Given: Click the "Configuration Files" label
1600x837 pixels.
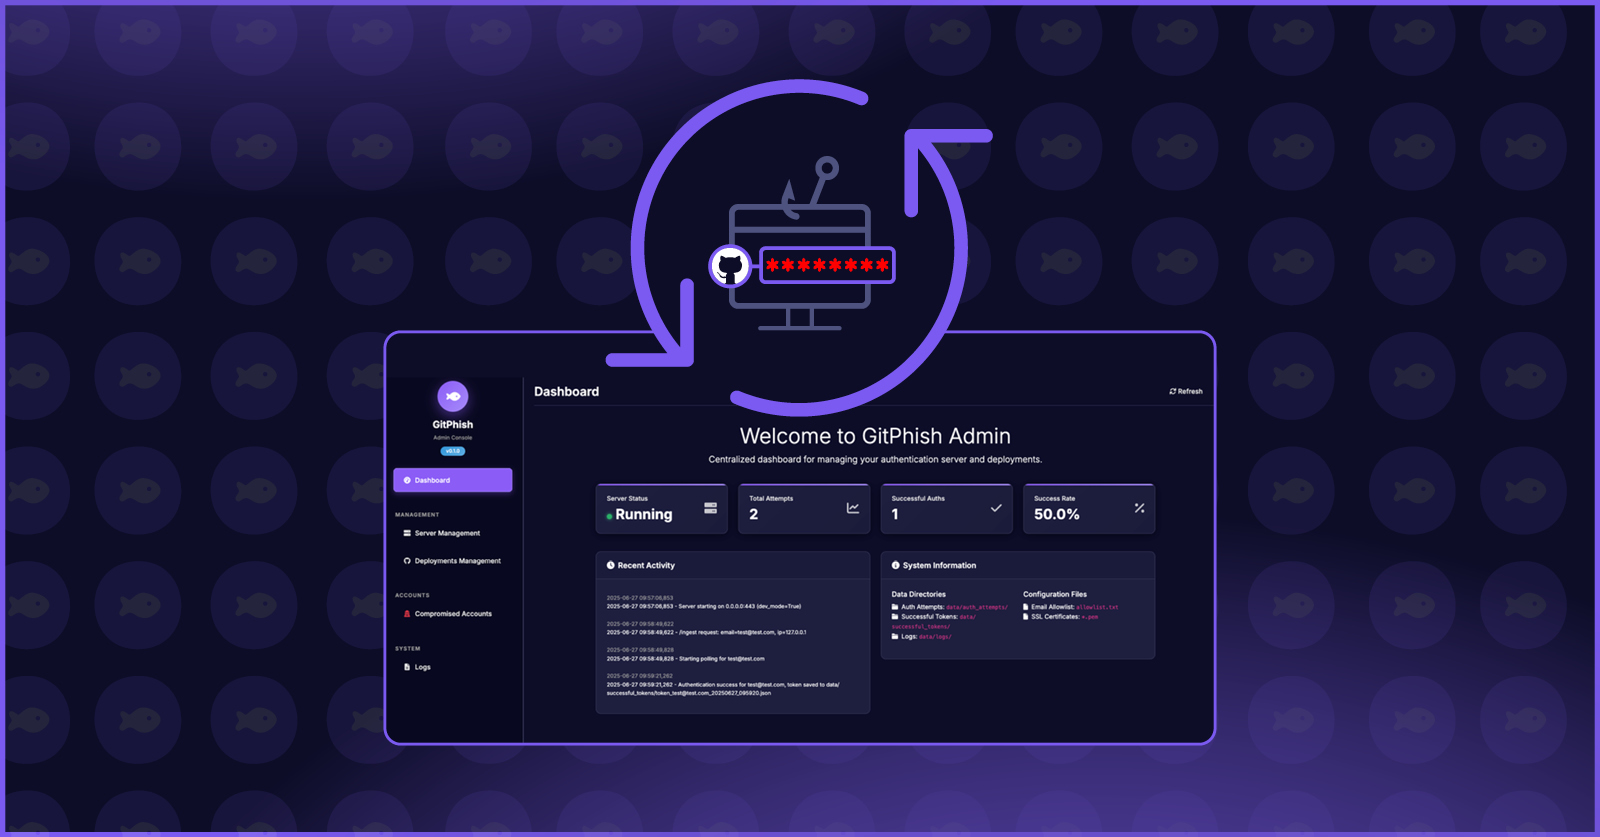Looking at the screenshot, I should click(1055, 594).
